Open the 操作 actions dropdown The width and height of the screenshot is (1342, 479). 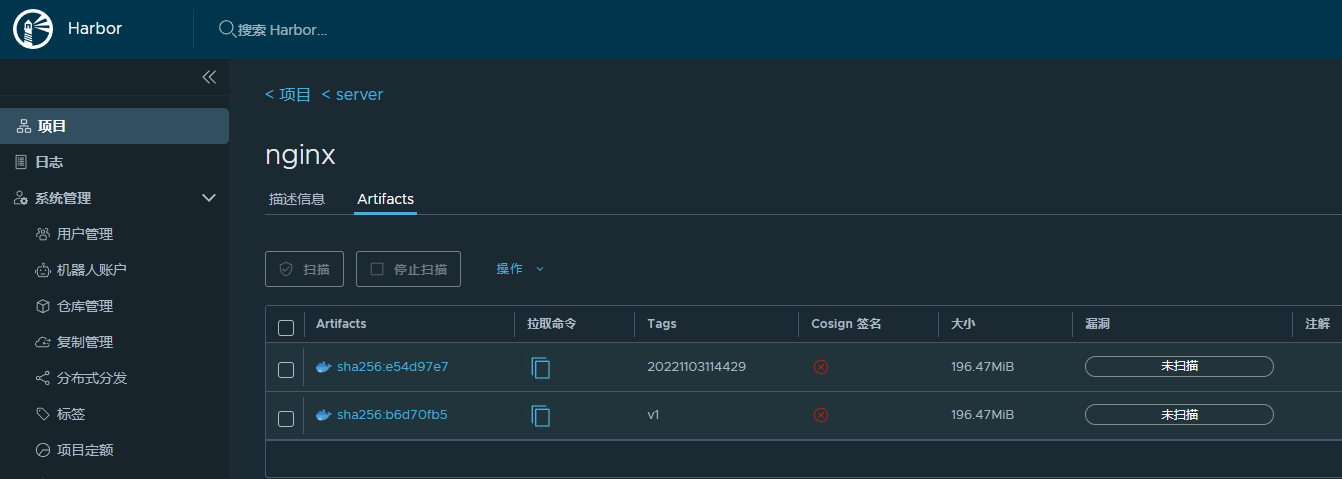[x=520, y=269]
